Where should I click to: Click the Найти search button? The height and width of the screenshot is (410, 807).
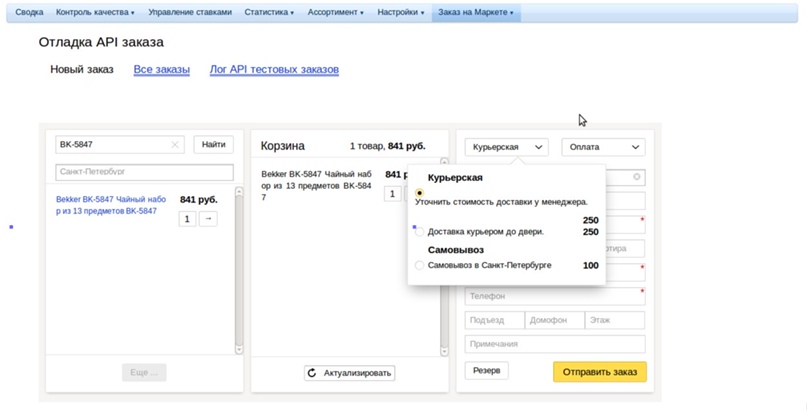click(x=213, y=145)
